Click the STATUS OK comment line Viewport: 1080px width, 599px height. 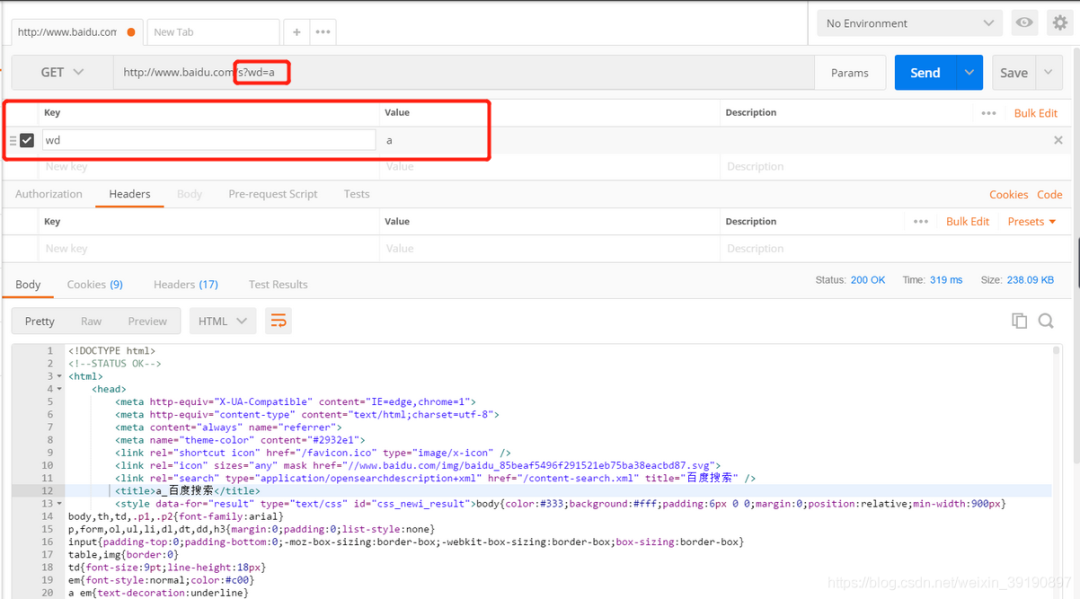(114, 364)
